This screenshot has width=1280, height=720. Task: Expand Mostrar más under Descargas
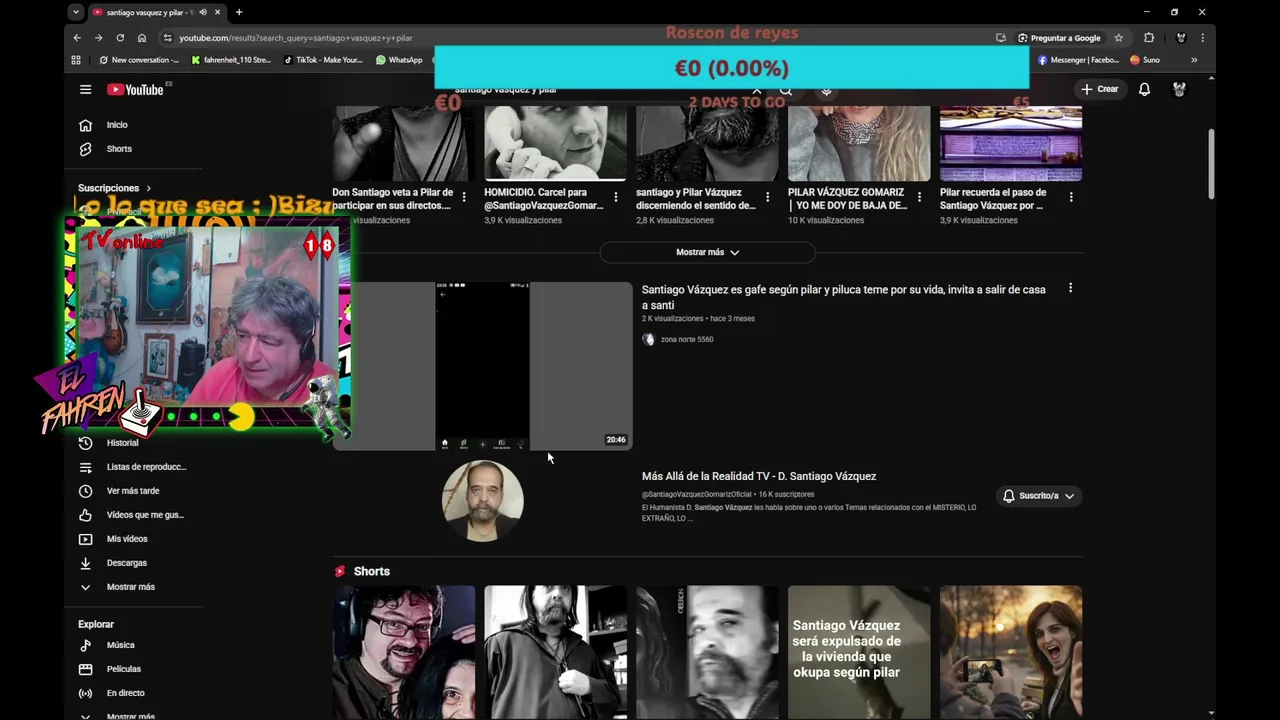pyautogui.click(x=130, y=587)
